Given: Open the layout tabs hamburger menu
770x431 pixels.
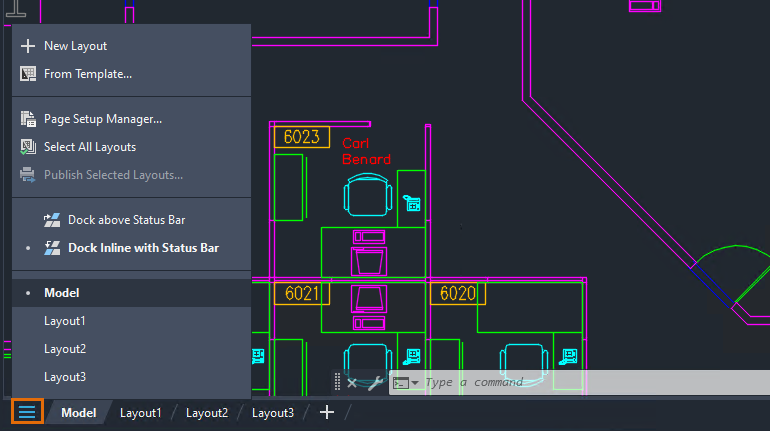Looking at the screenshot, I should (27, 411).
